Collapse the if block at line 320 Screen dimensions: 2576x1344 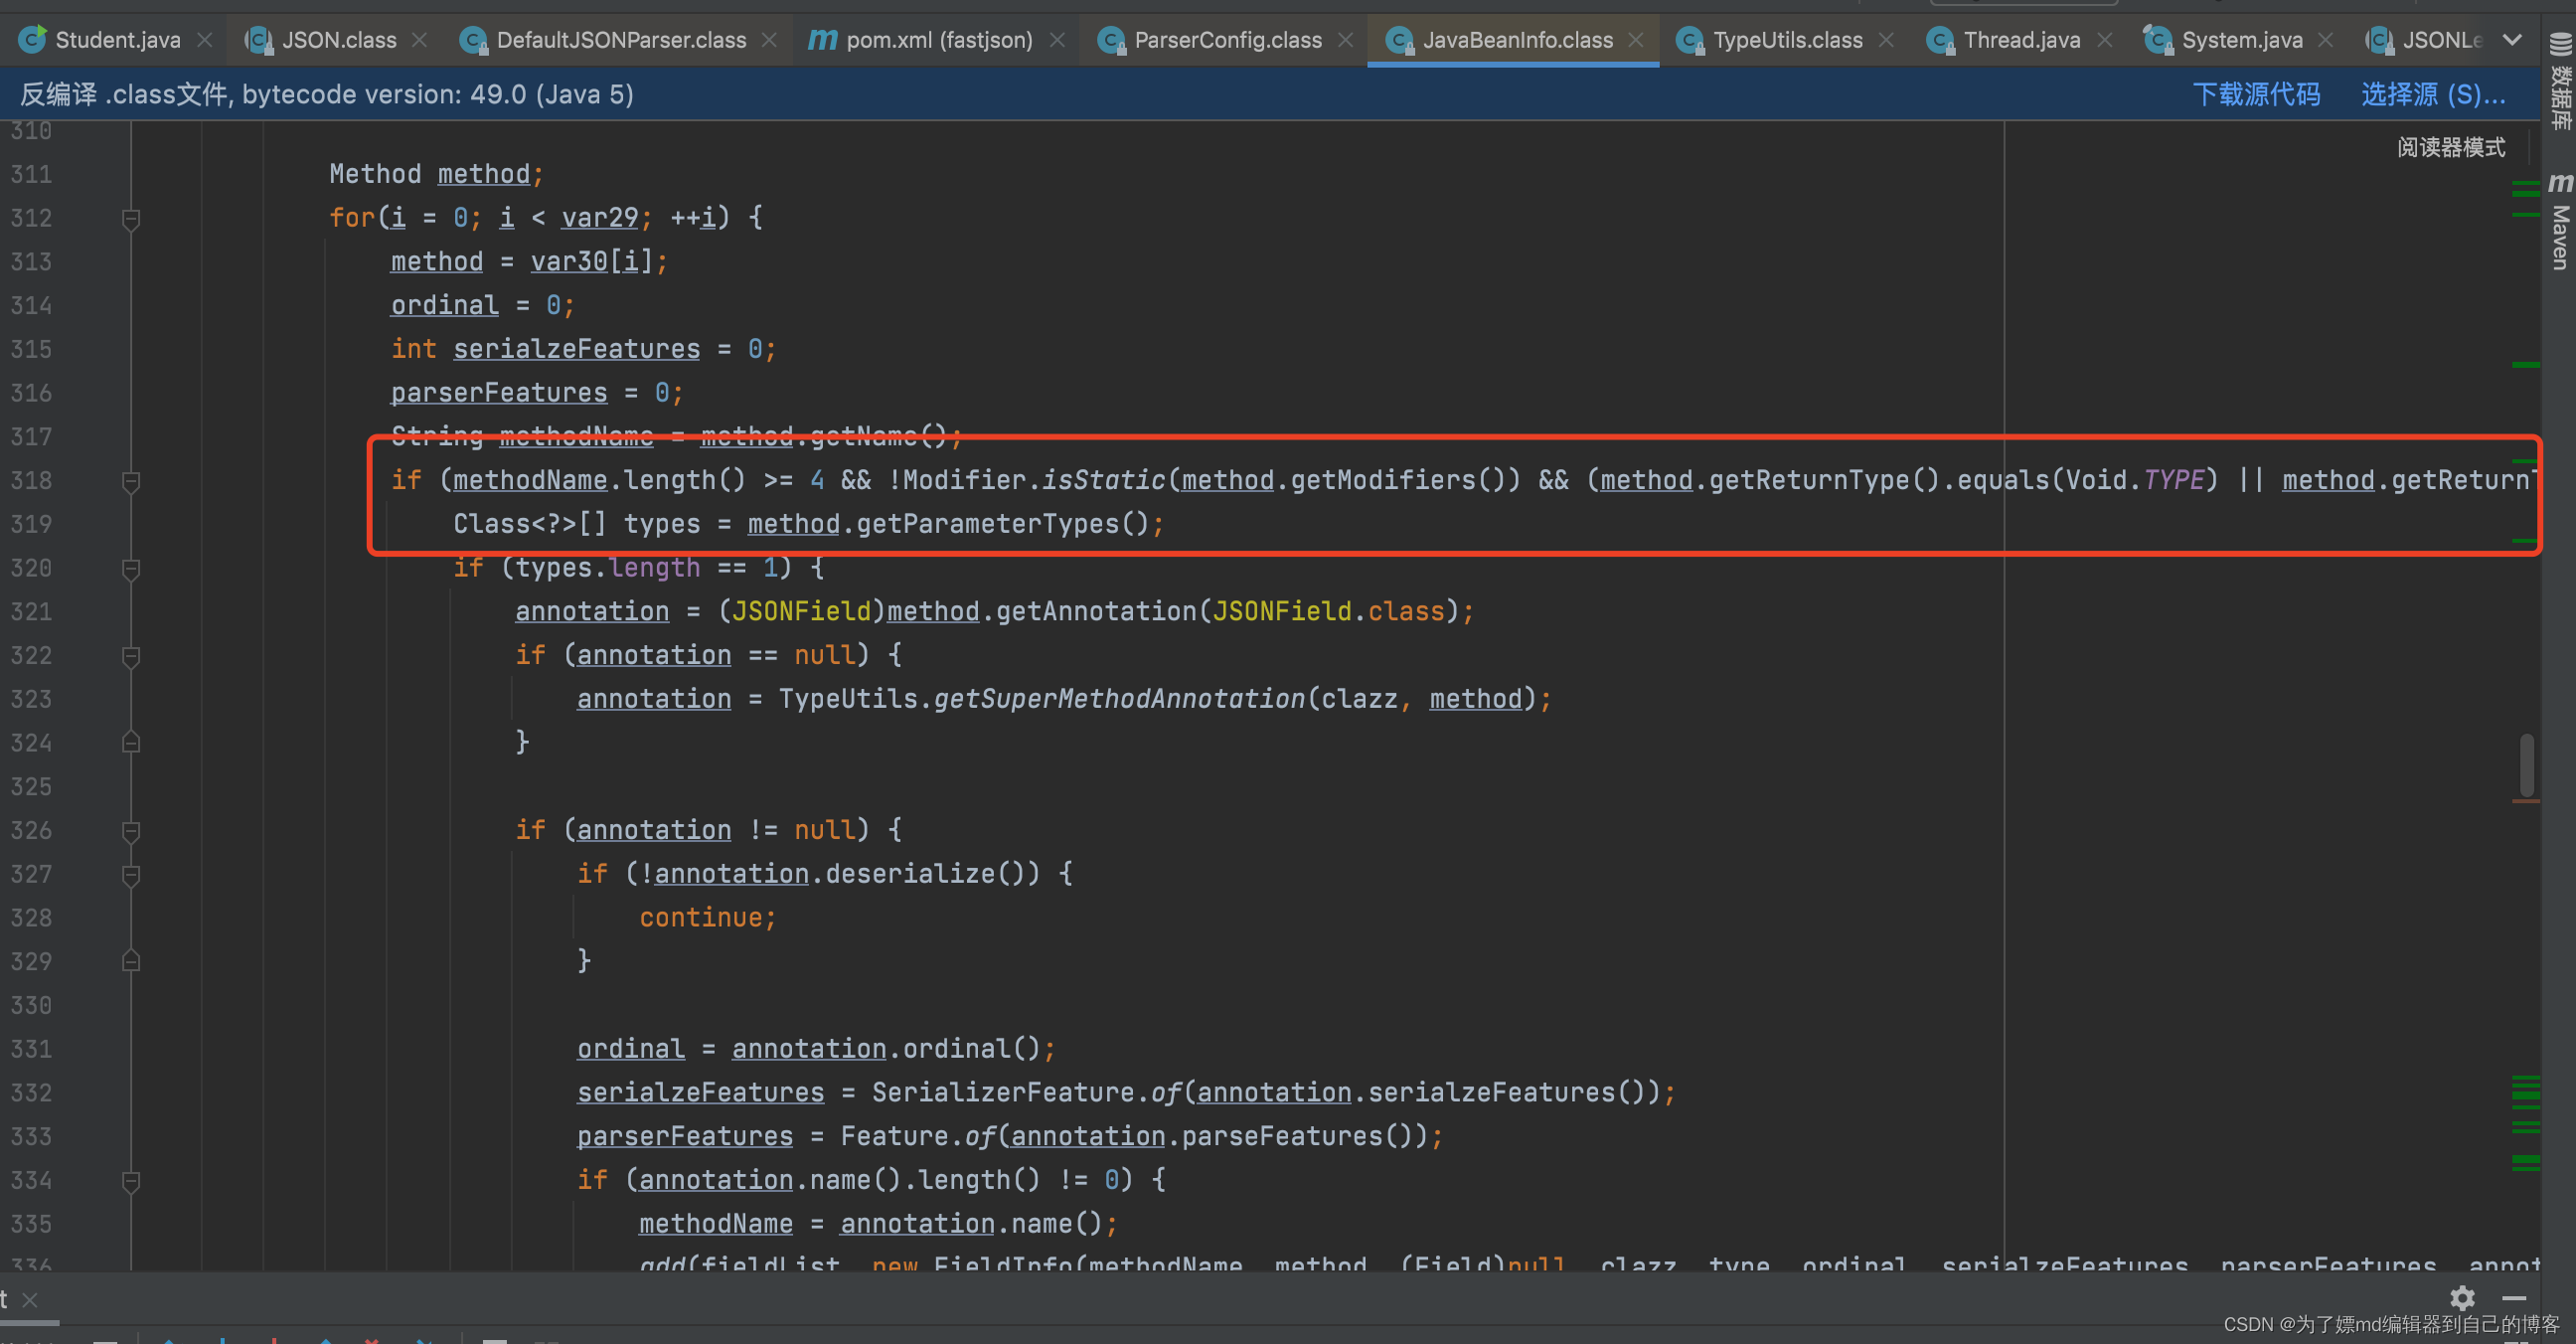(x=131, y=568)
